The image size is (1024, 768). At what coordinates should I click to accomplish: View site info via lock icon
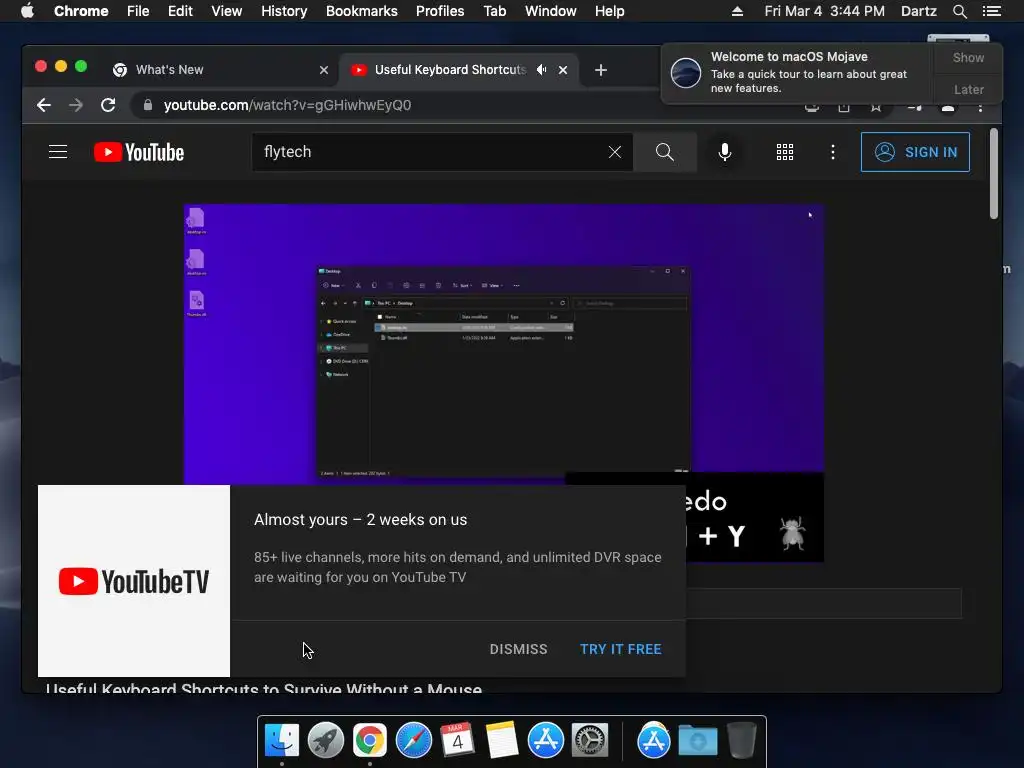pyautogui.click(x=148, y=105)
